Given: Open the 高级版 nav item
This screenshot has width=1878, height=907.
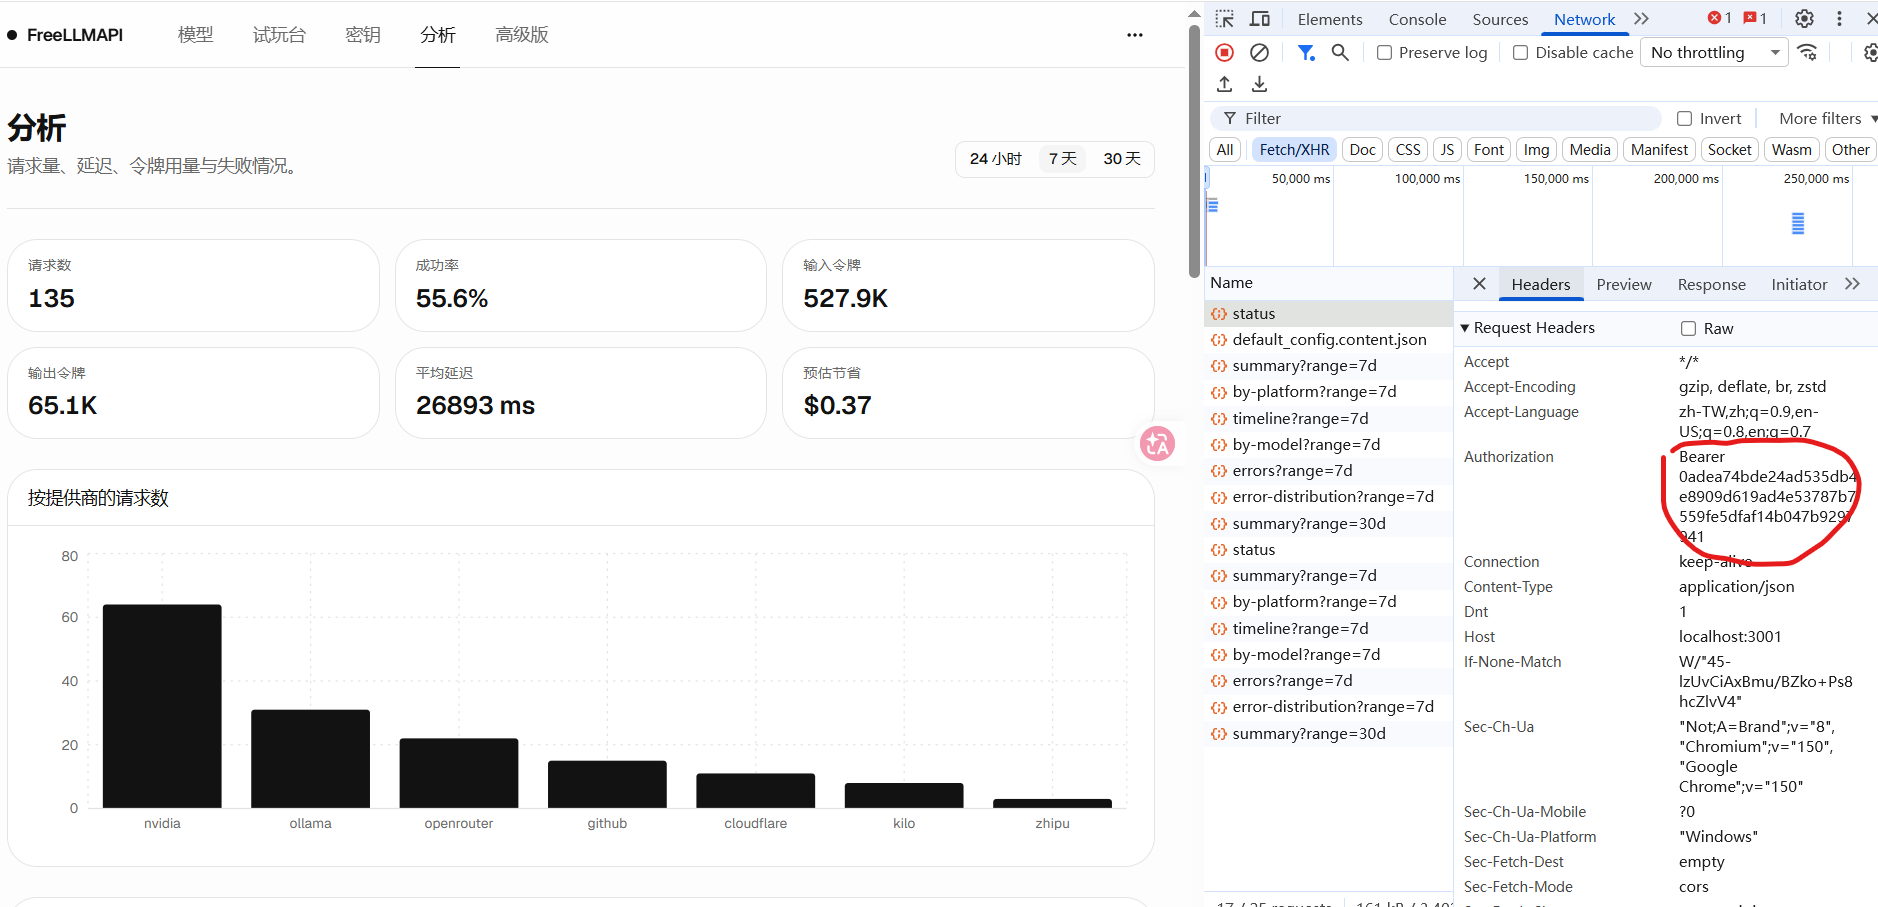Looking at the screenshot, I should (x=522, y=35).
